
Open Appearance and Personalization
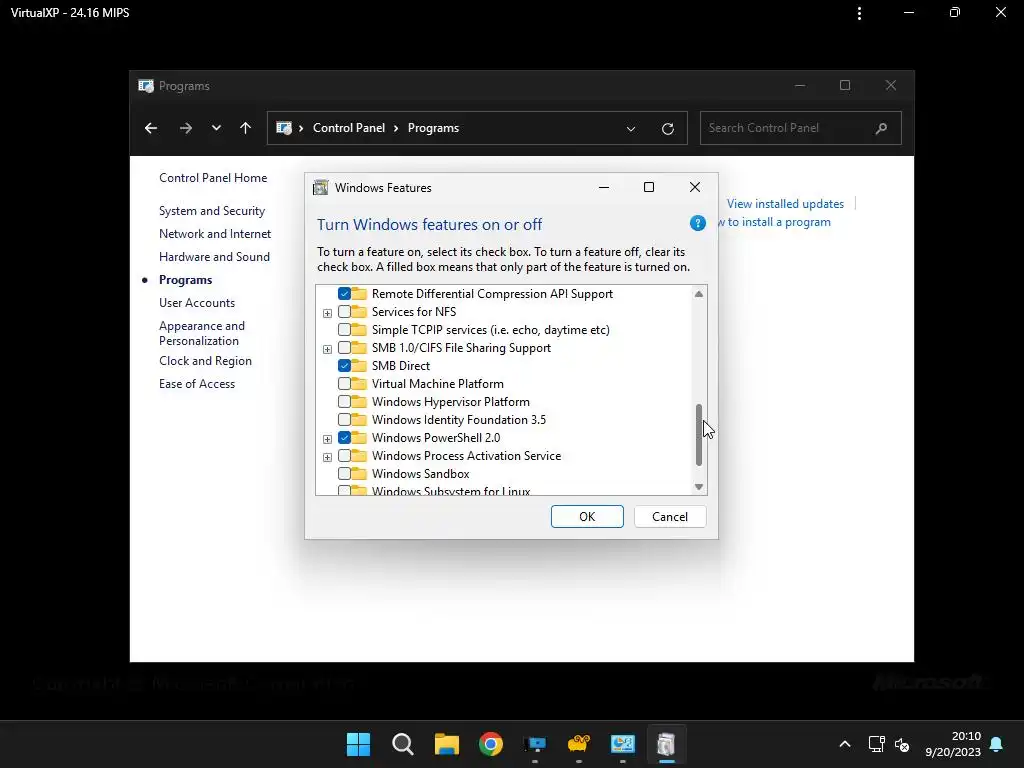202,333
